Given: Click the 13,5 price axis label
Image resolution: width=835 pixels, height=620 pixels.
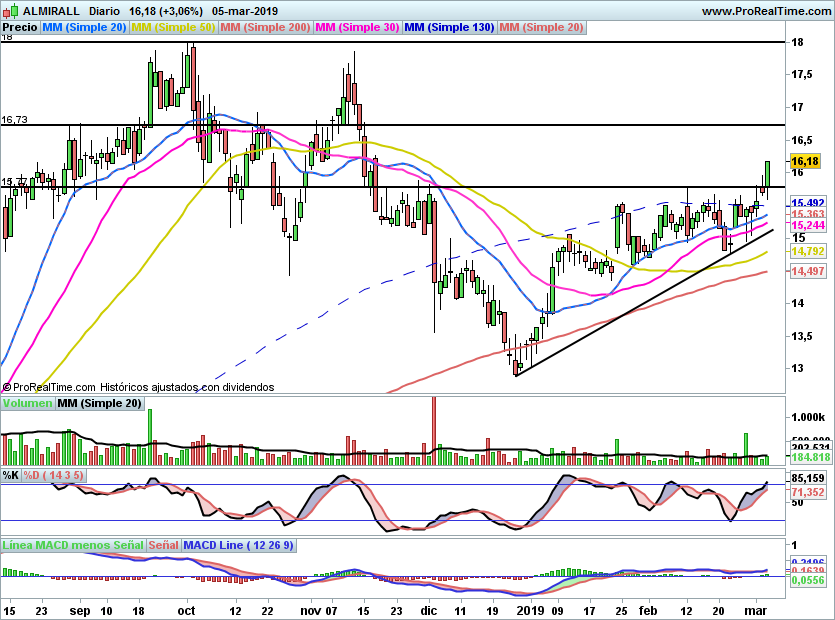Looking at the screenshot, I should point(802,336).
